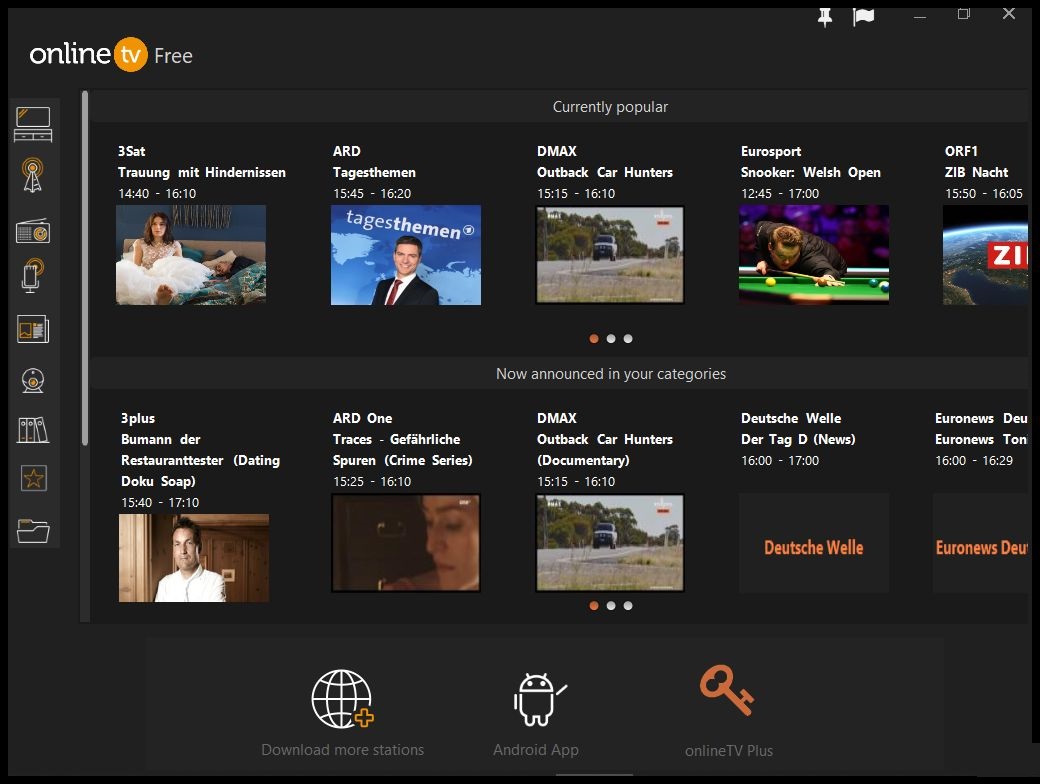Click the ZIB Nacht title text
This screenshot has height=784, width=1040.
pos(976,172)
